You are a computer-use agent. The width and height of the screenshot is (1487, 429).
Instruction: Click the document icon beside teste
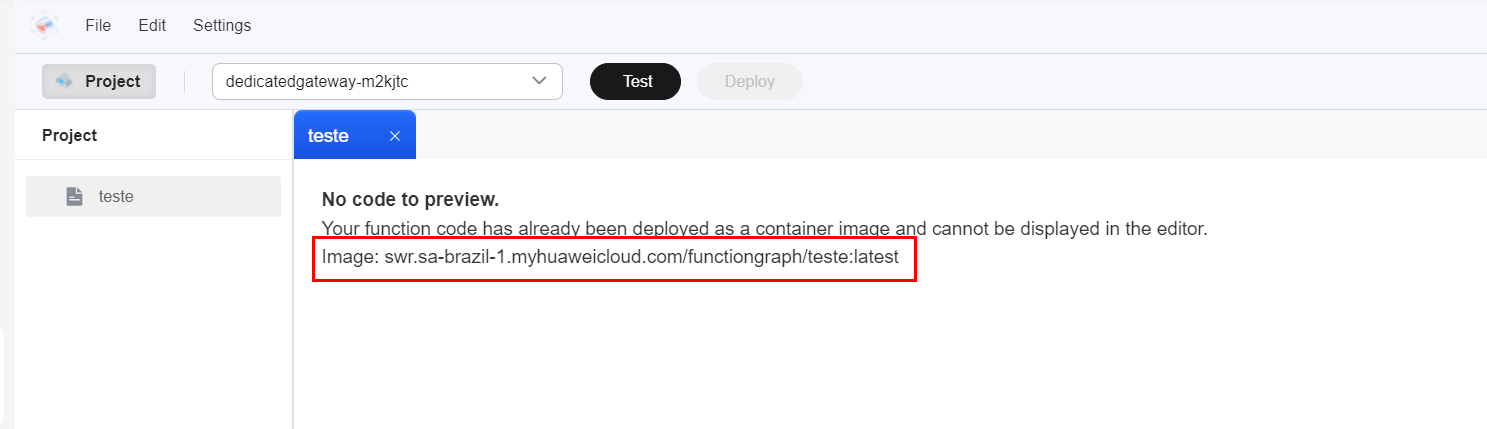point(75,197)
